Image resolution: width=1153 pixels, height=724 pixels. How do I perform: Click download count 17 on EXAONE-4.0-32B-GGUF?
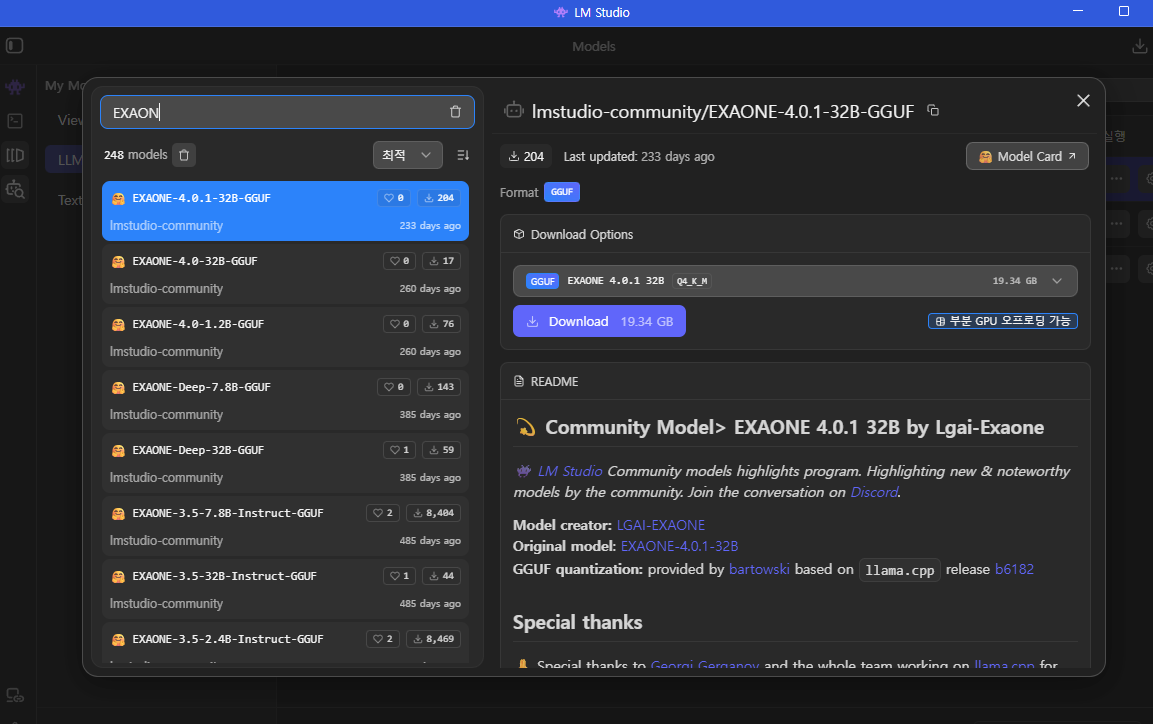click(441, 261)
